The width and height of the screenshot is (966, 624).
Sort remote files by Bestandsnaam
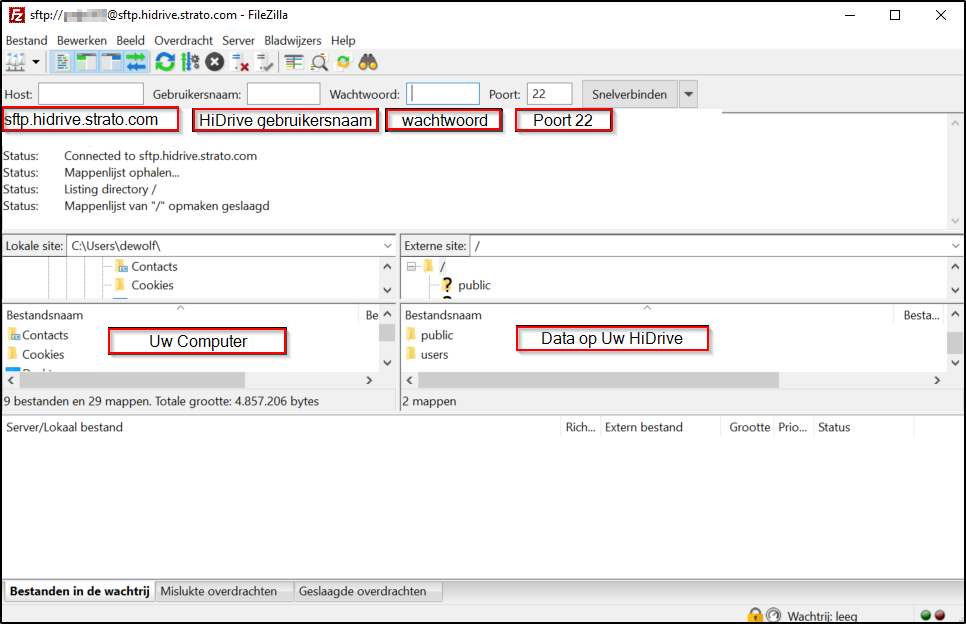tap(647, 315)
